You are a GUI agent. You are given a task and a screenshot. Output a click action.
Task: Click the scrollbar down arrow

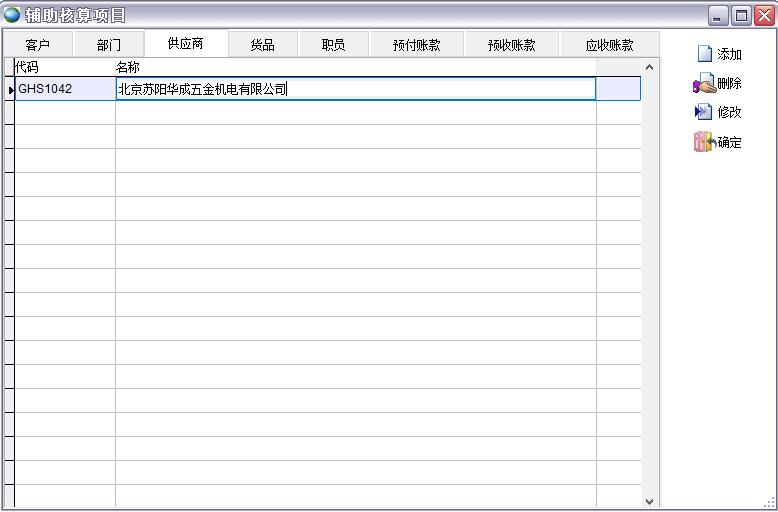click(x=649, y=501)
